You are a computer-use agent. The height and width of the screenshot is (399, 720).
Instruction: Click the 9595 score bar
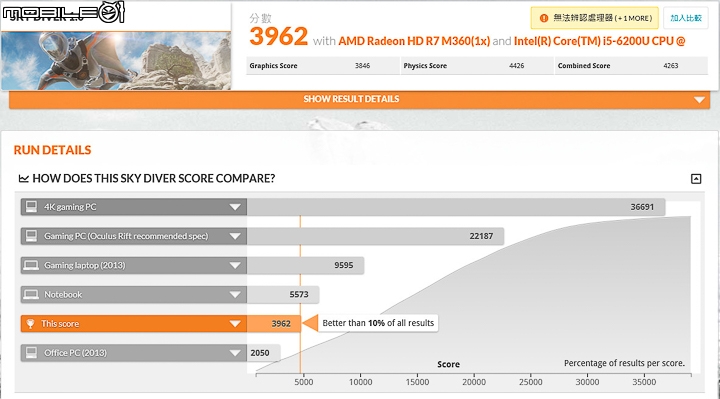tap(305, 265)
